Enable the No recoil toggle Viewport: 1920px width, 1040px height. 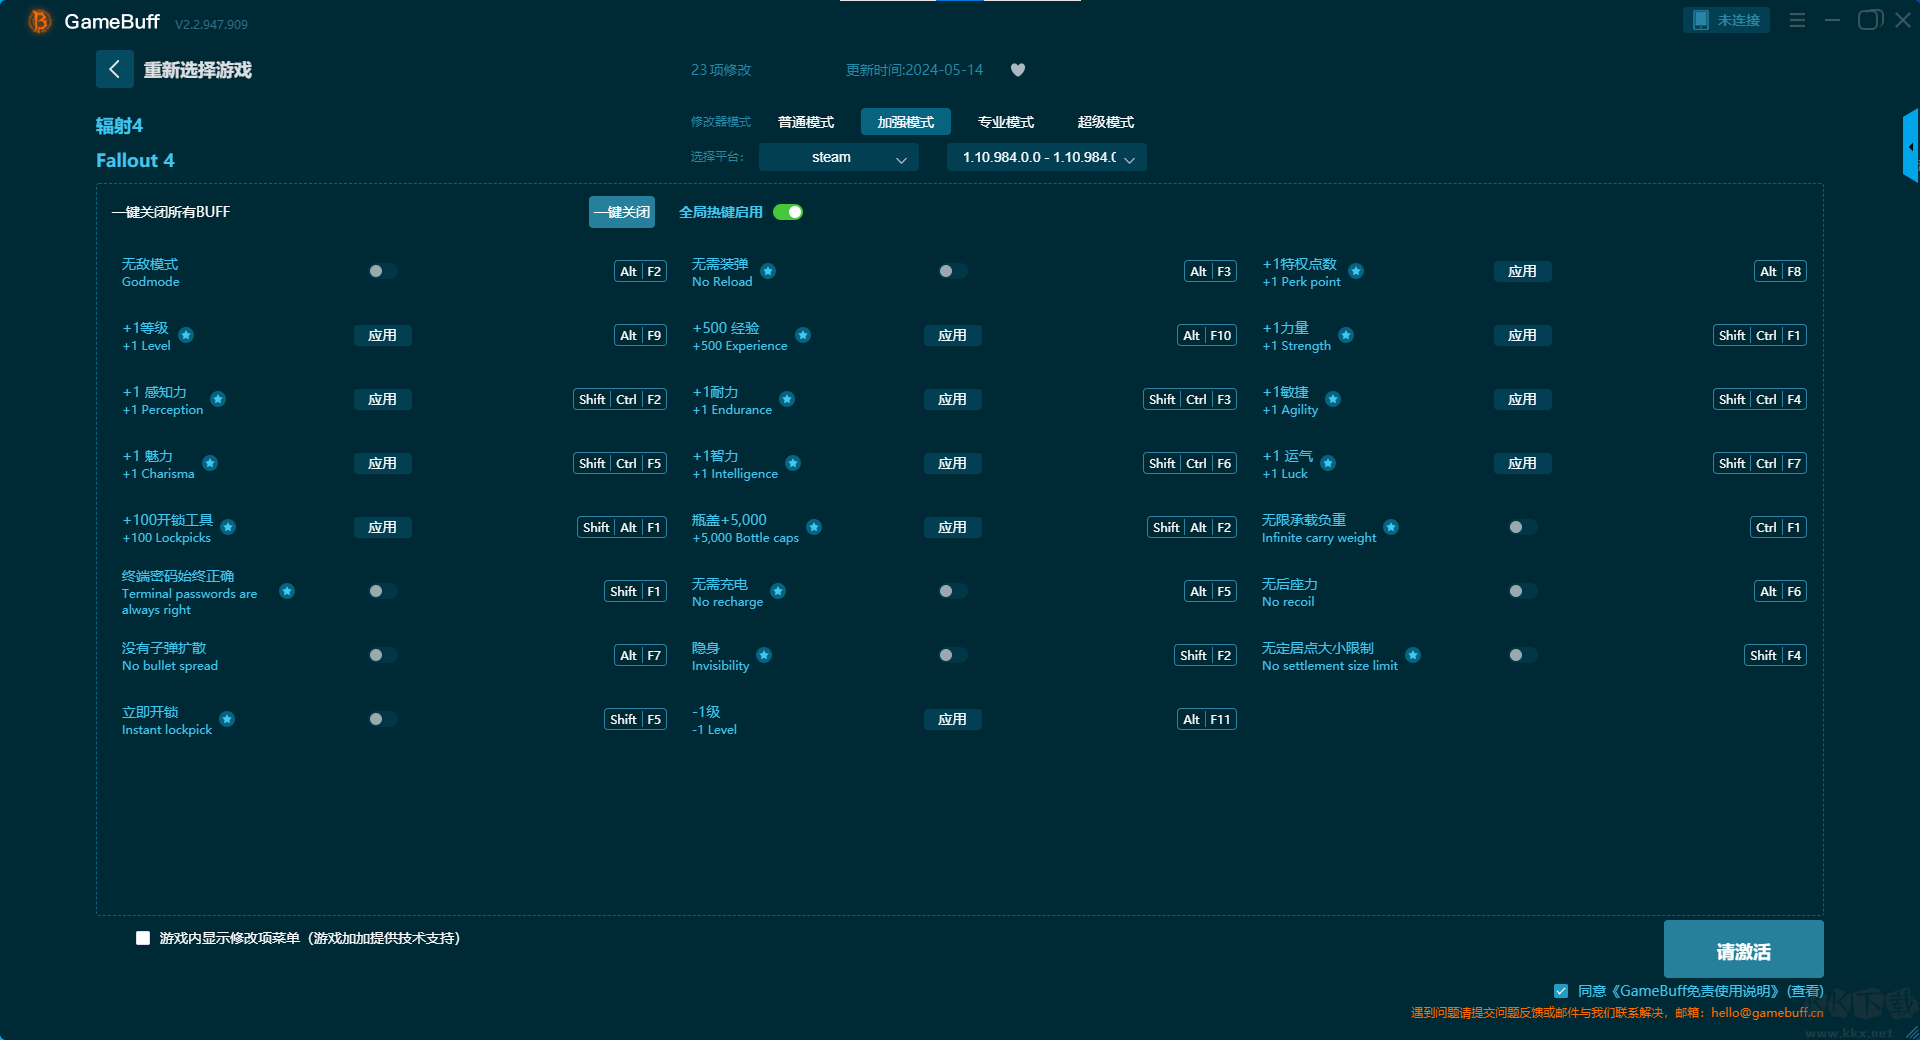point(1522,591)
